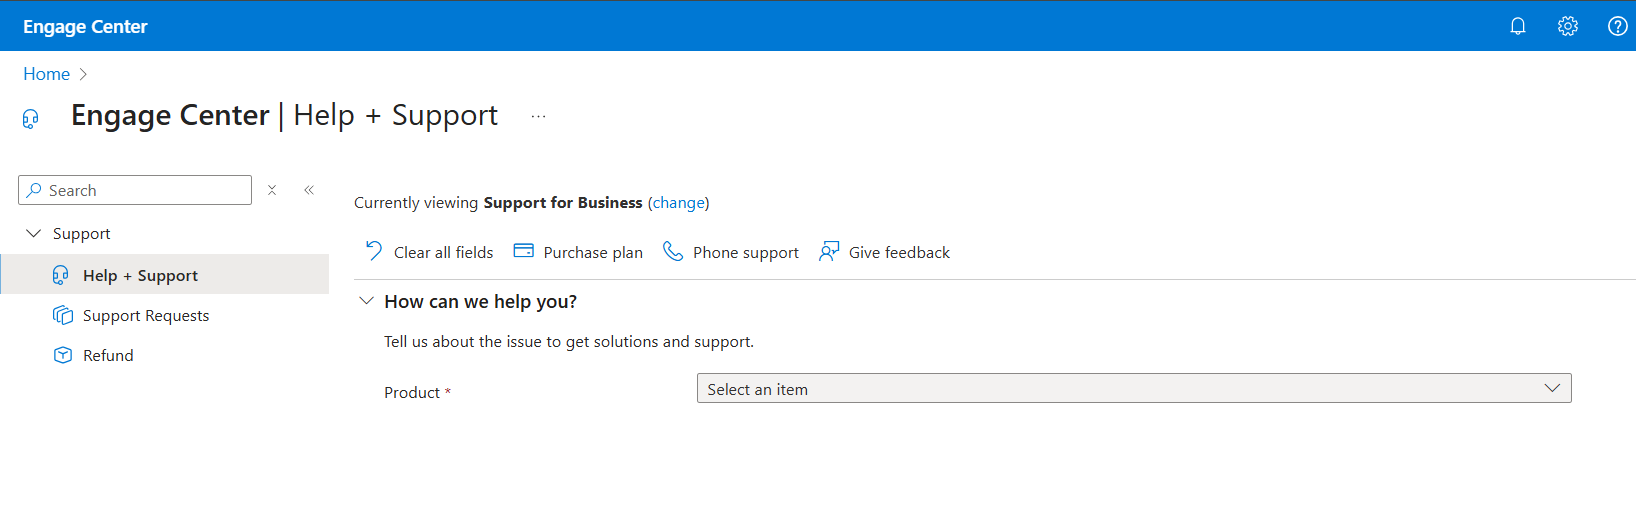The height and width of the screenshot is (521, 1636).
Task: Click the help question mark icon
Action: click(x=1617, y=26)
